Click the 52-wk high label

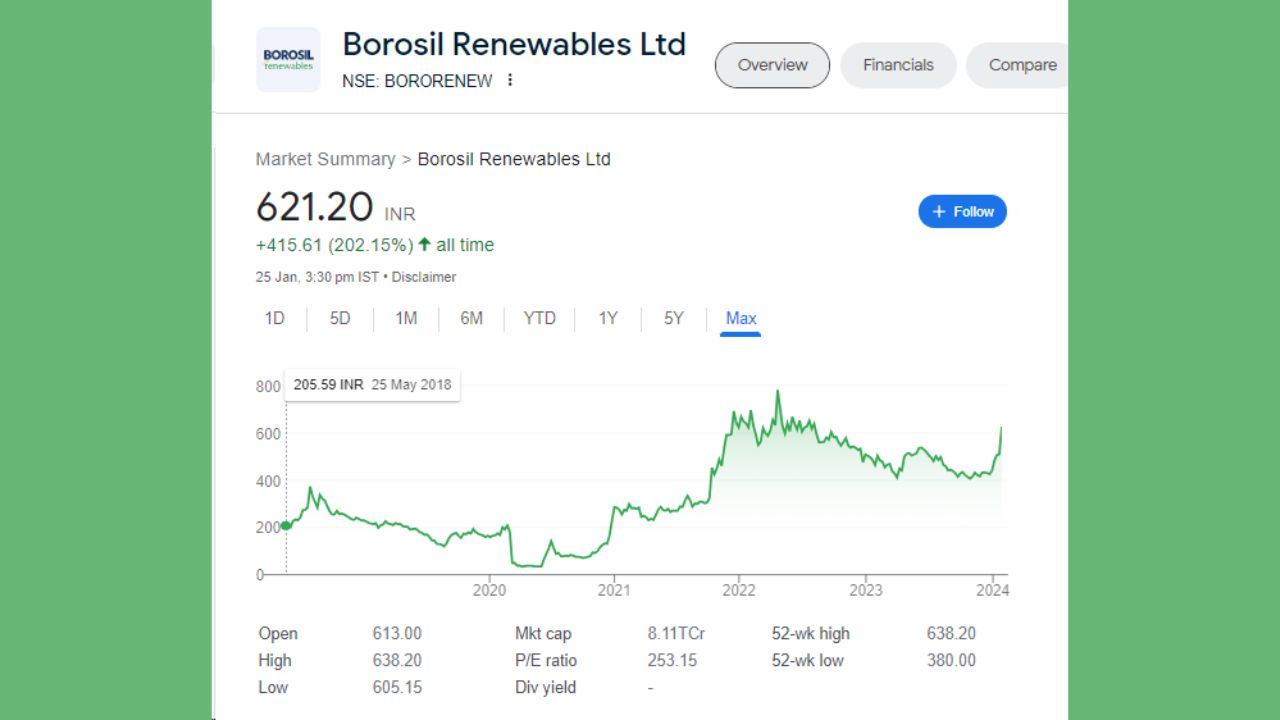pyautogui.click(x=811, y=633)
